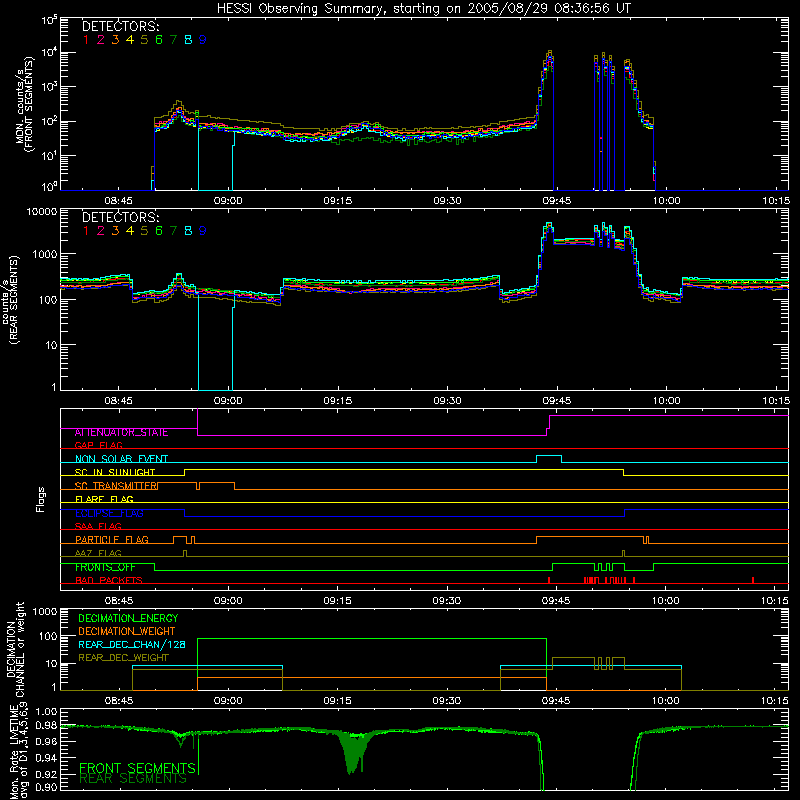This screenshot has height=800, width=800.
Task: Click the 10:00 tick label under the rear segments plot
Action: pos(666,401)
